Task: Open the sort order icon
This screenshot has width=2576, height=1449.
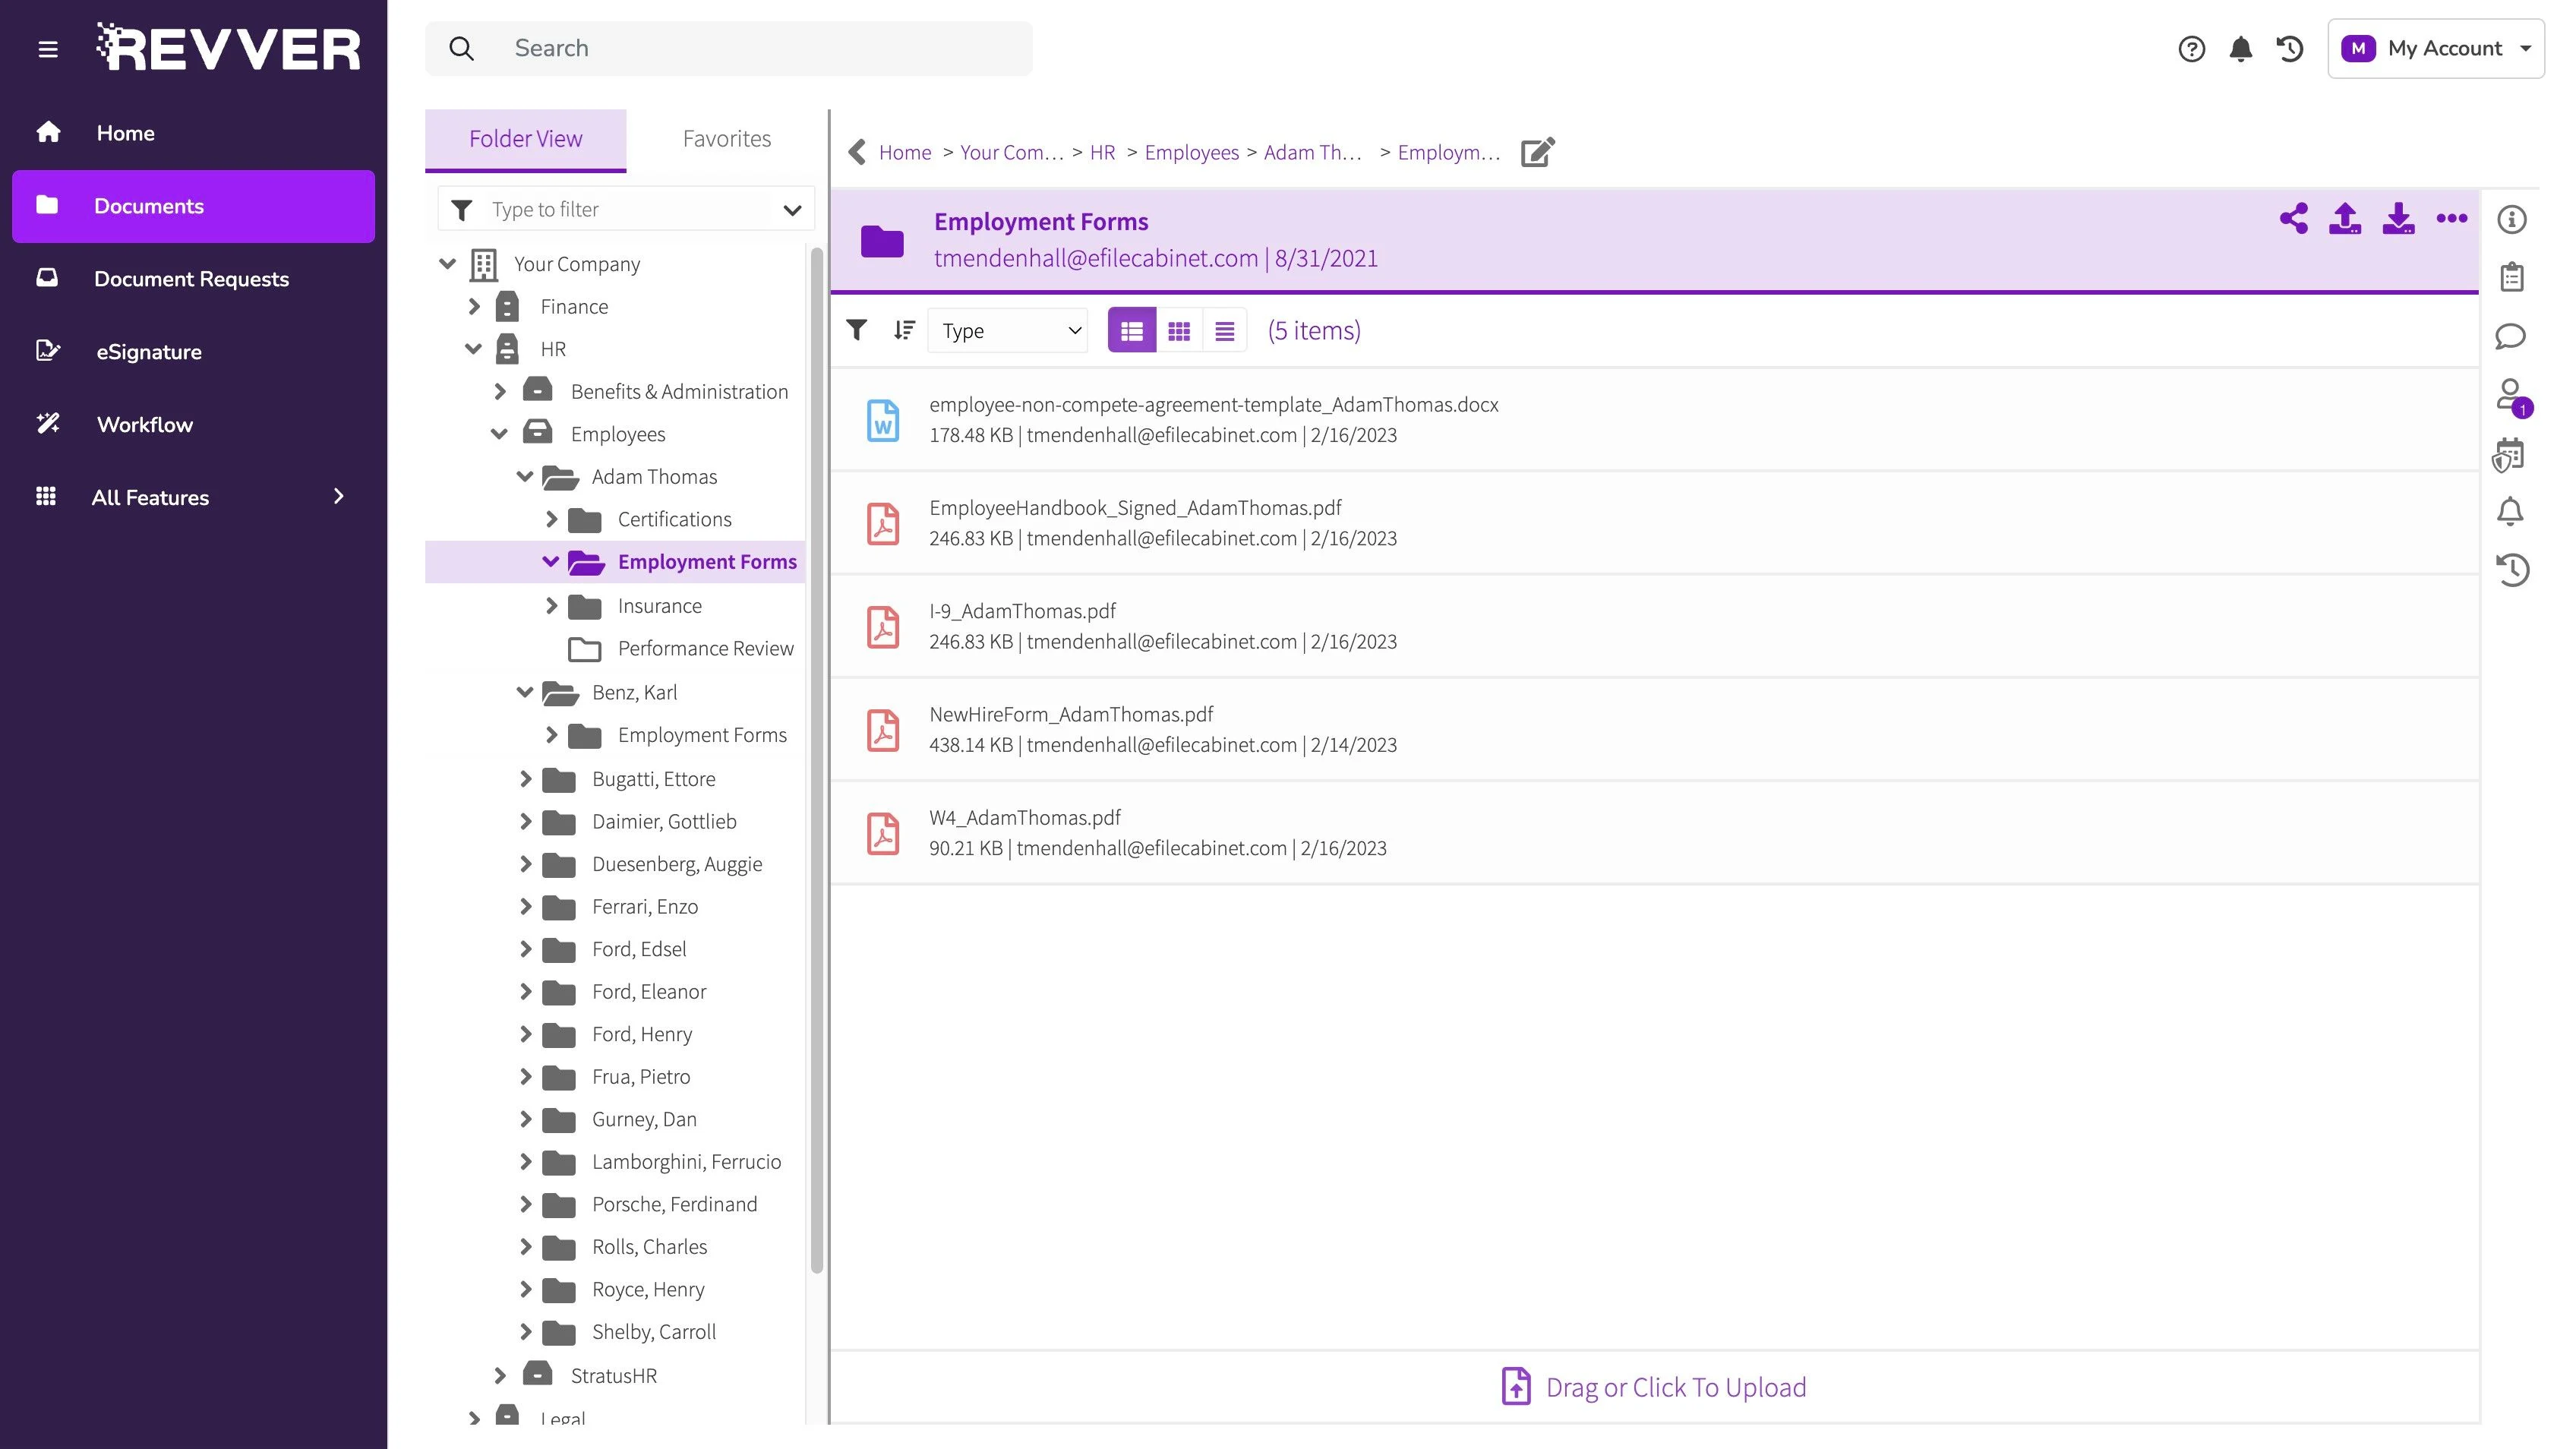Action: [x=904, y=330]
